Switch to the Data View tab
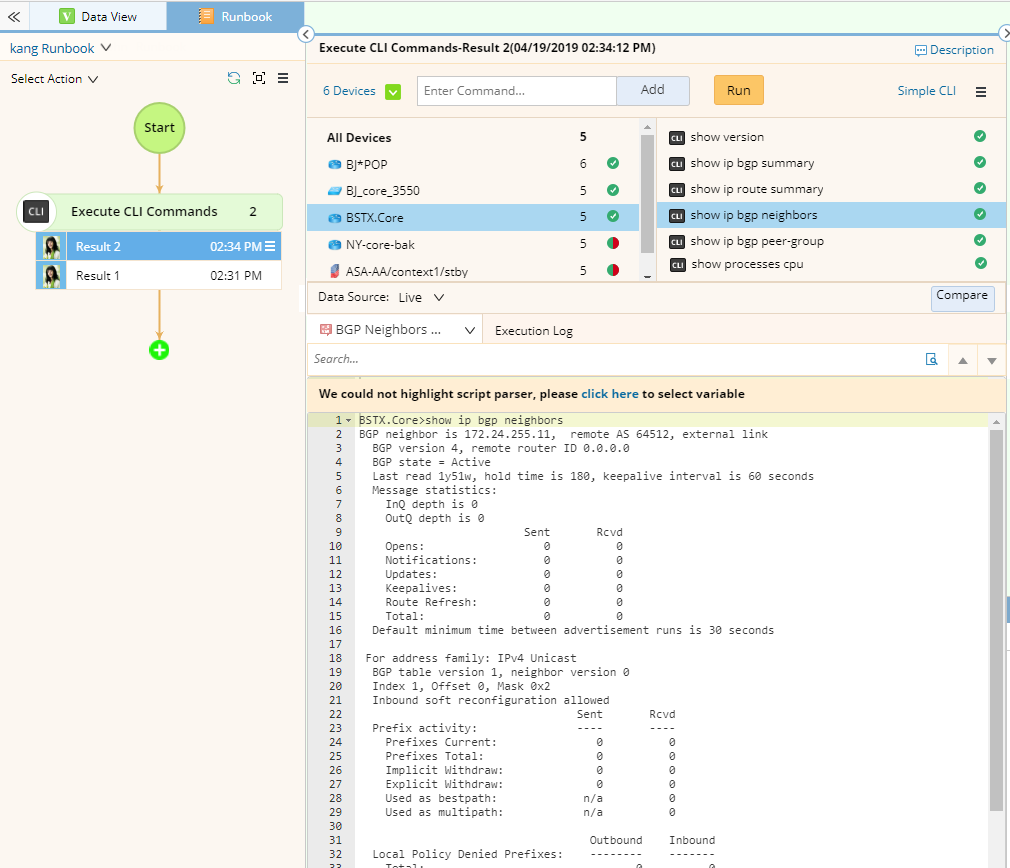Image resolution: width=1010 pixels, height=868 pixels. pos(97,16)
